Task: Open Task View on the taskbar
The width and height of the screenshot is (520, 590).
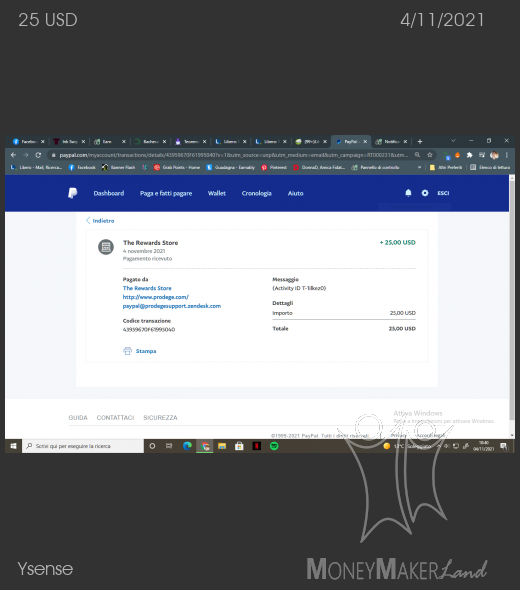Action: pos(169,446)
